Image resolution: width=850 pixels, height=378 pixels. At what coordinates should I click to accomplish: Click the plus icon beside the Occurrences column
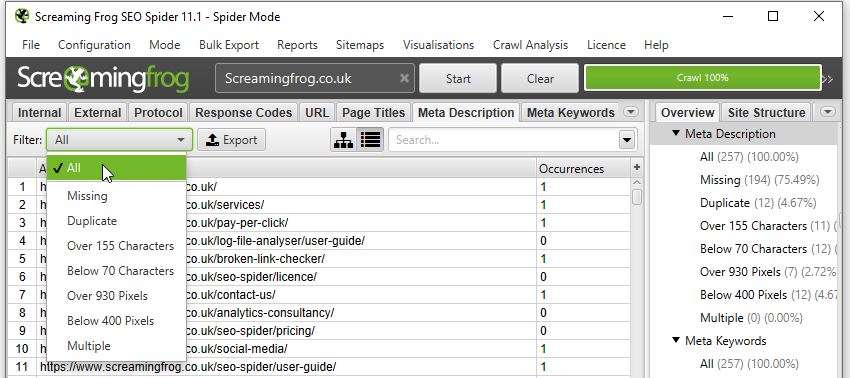pyautogui.click(x=637, y=168)
